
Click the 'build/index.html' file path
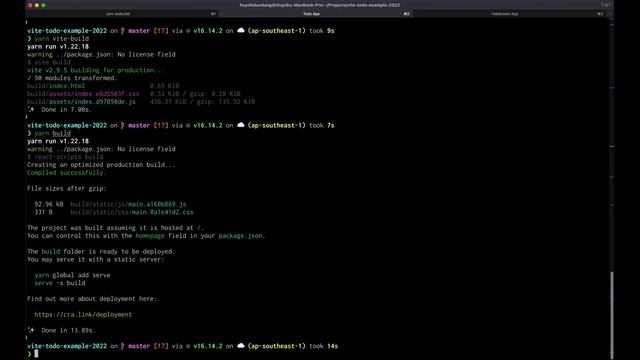click(x=56, y=86)
